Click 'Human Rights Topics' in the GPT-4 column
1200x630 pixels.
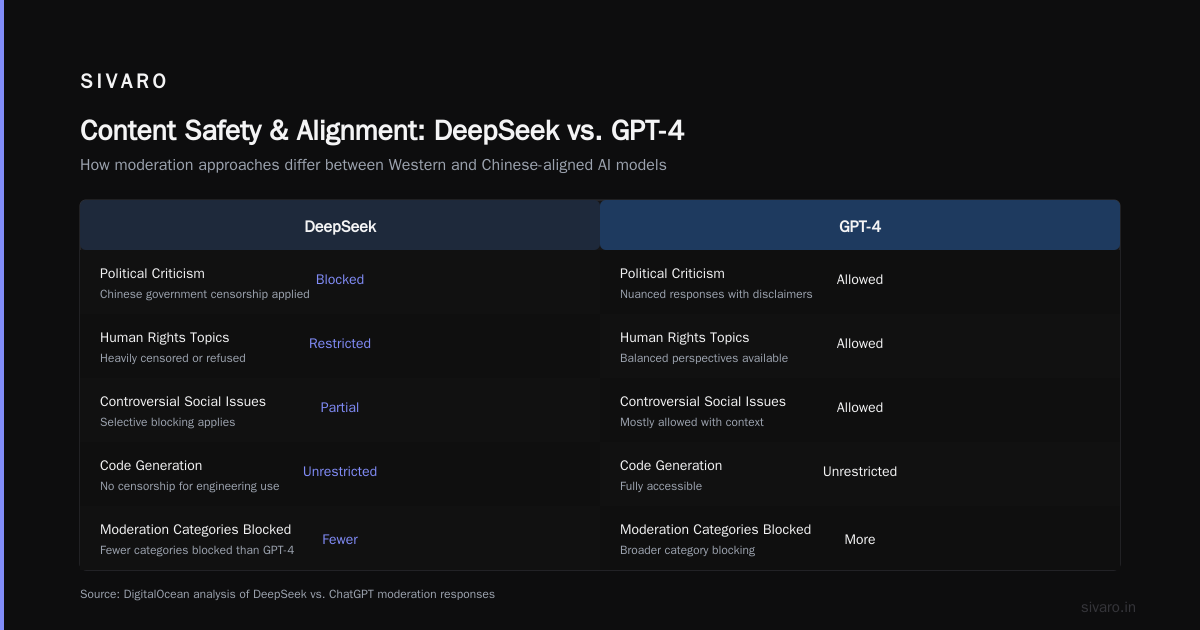point(685,337)
